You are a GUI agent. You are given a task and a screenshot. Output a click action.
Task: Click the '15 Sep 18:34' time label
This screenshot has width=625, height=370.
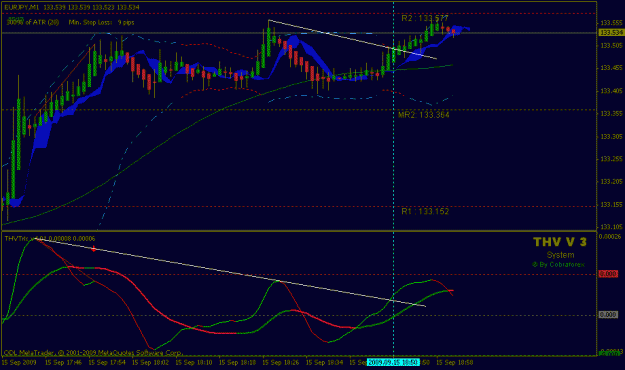pos(324,362)
